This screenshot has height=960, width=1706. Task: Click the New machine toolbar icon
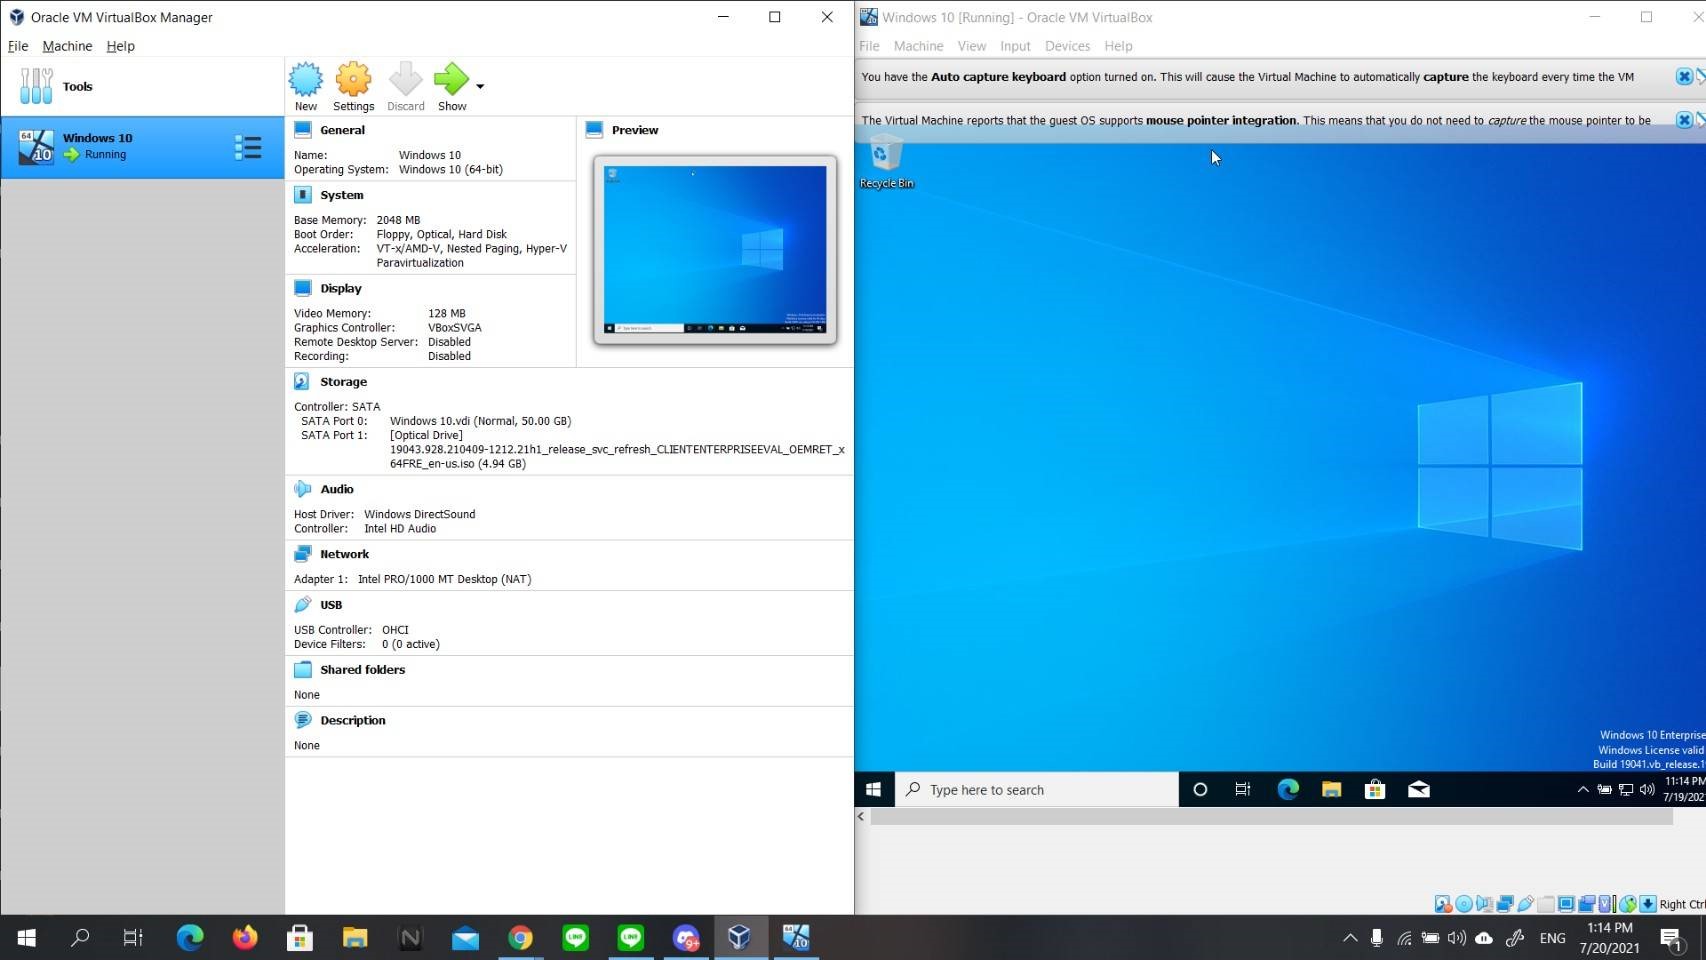(306, 80)
